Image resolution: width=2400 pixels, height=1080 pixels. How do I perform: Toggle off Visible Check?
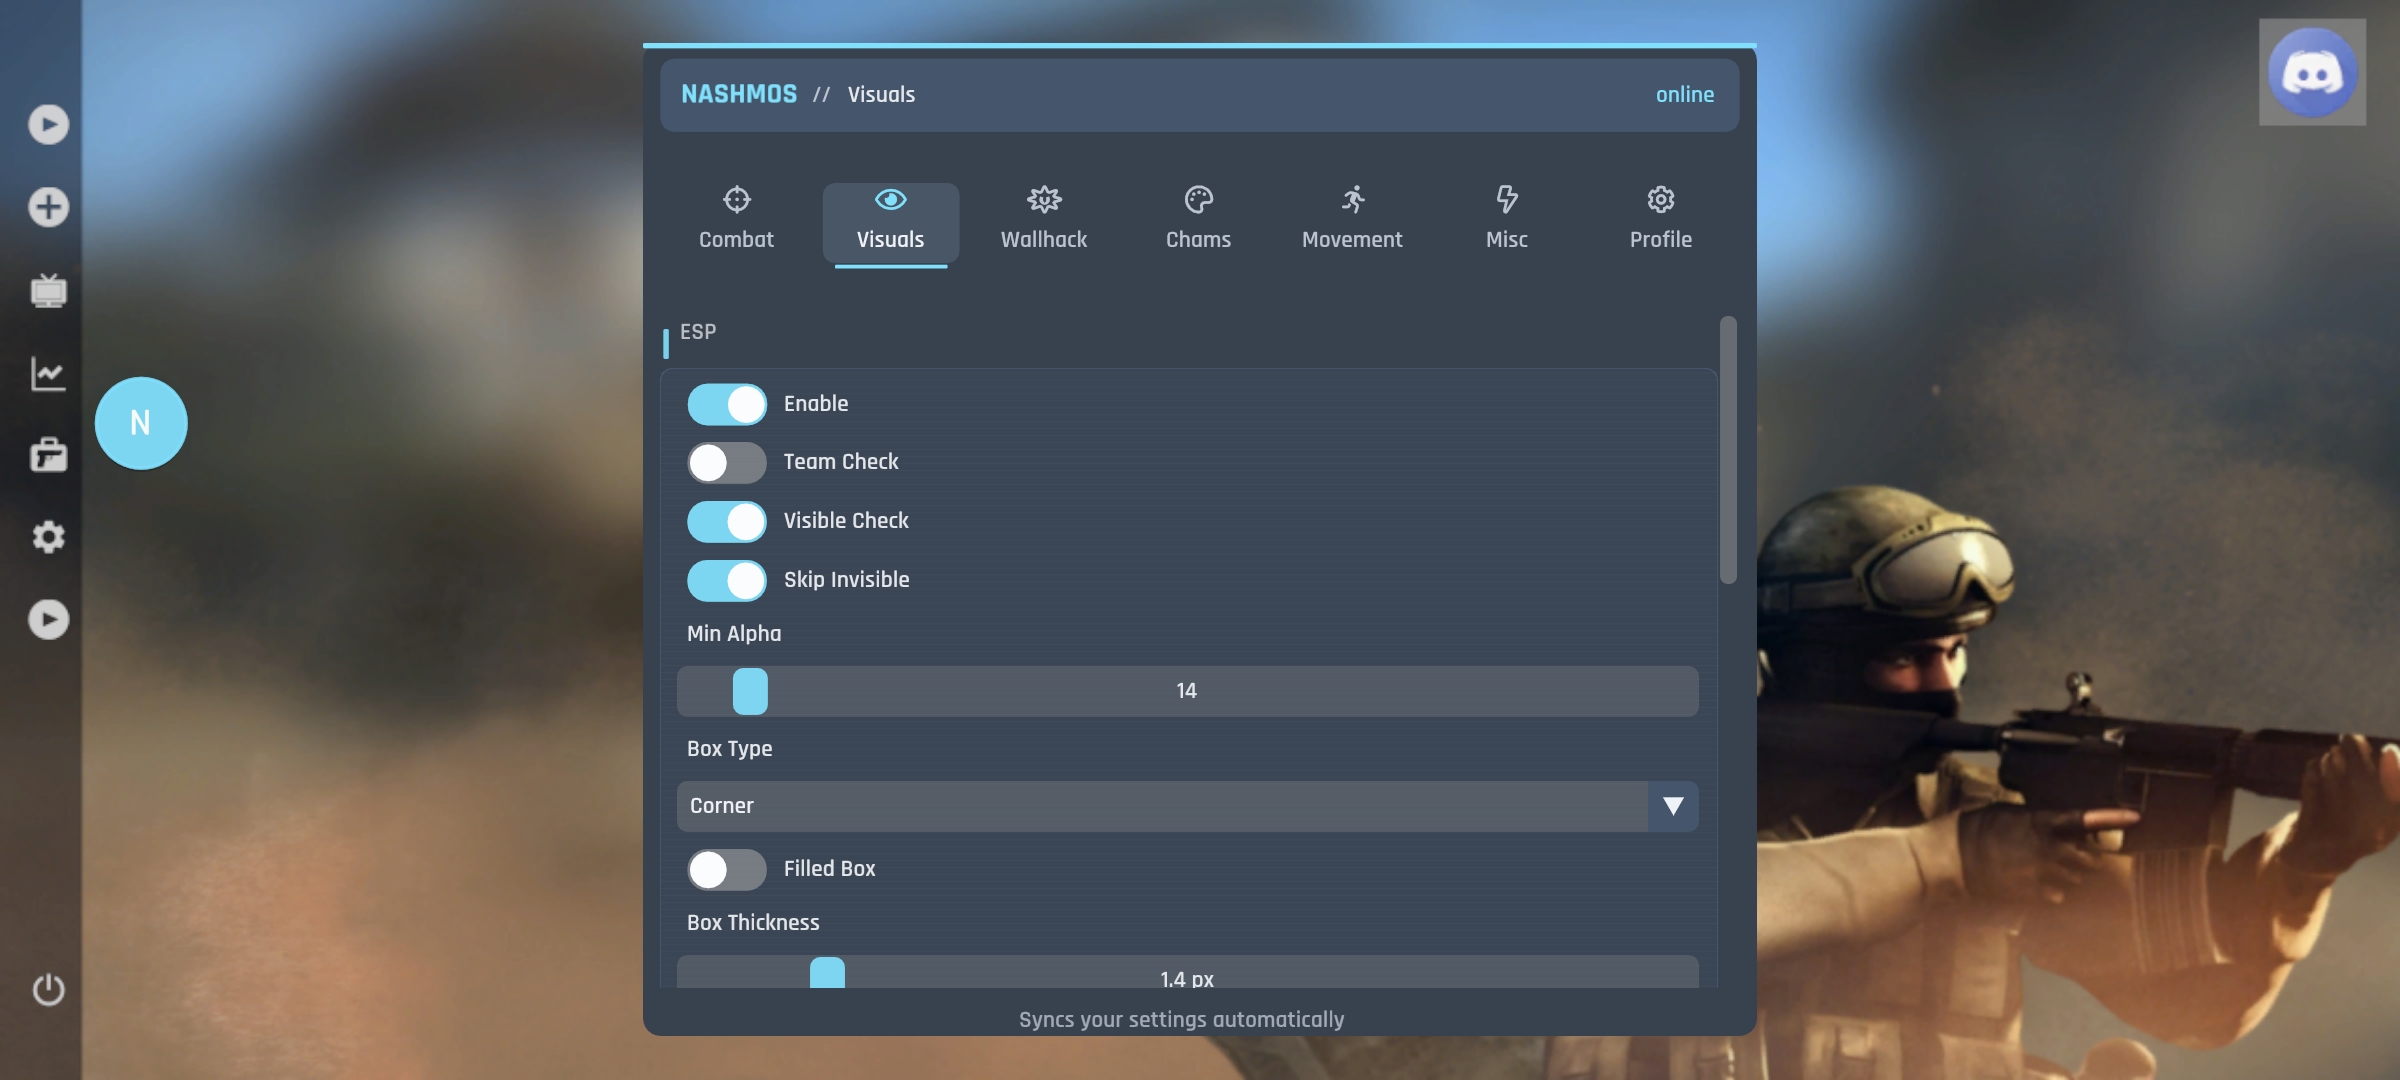(x=727, y=521)
